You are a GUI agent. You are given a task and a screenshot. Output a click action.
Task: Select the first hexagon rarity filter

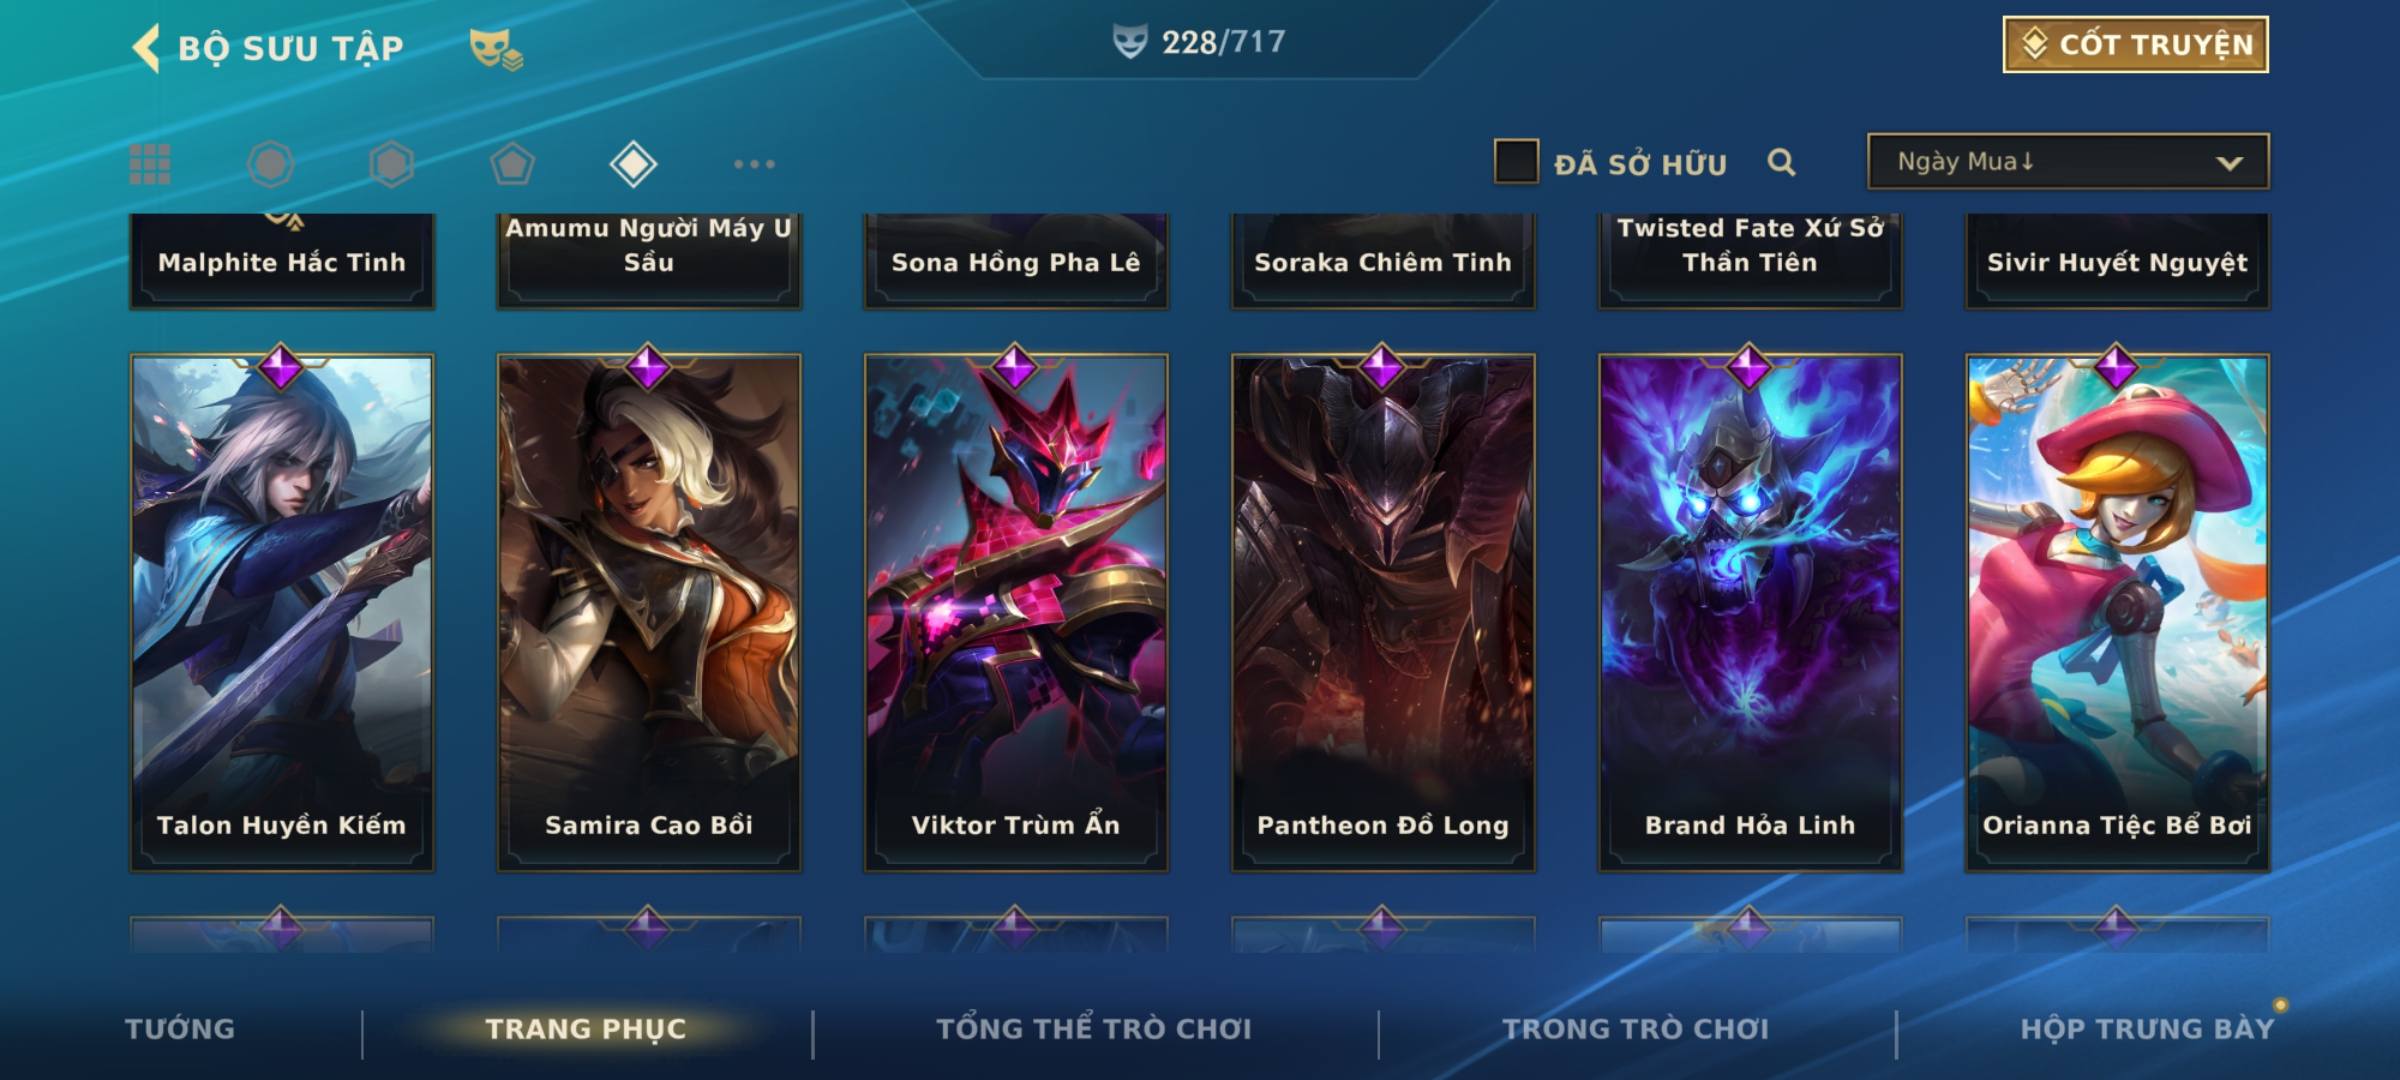pos(271,164)
